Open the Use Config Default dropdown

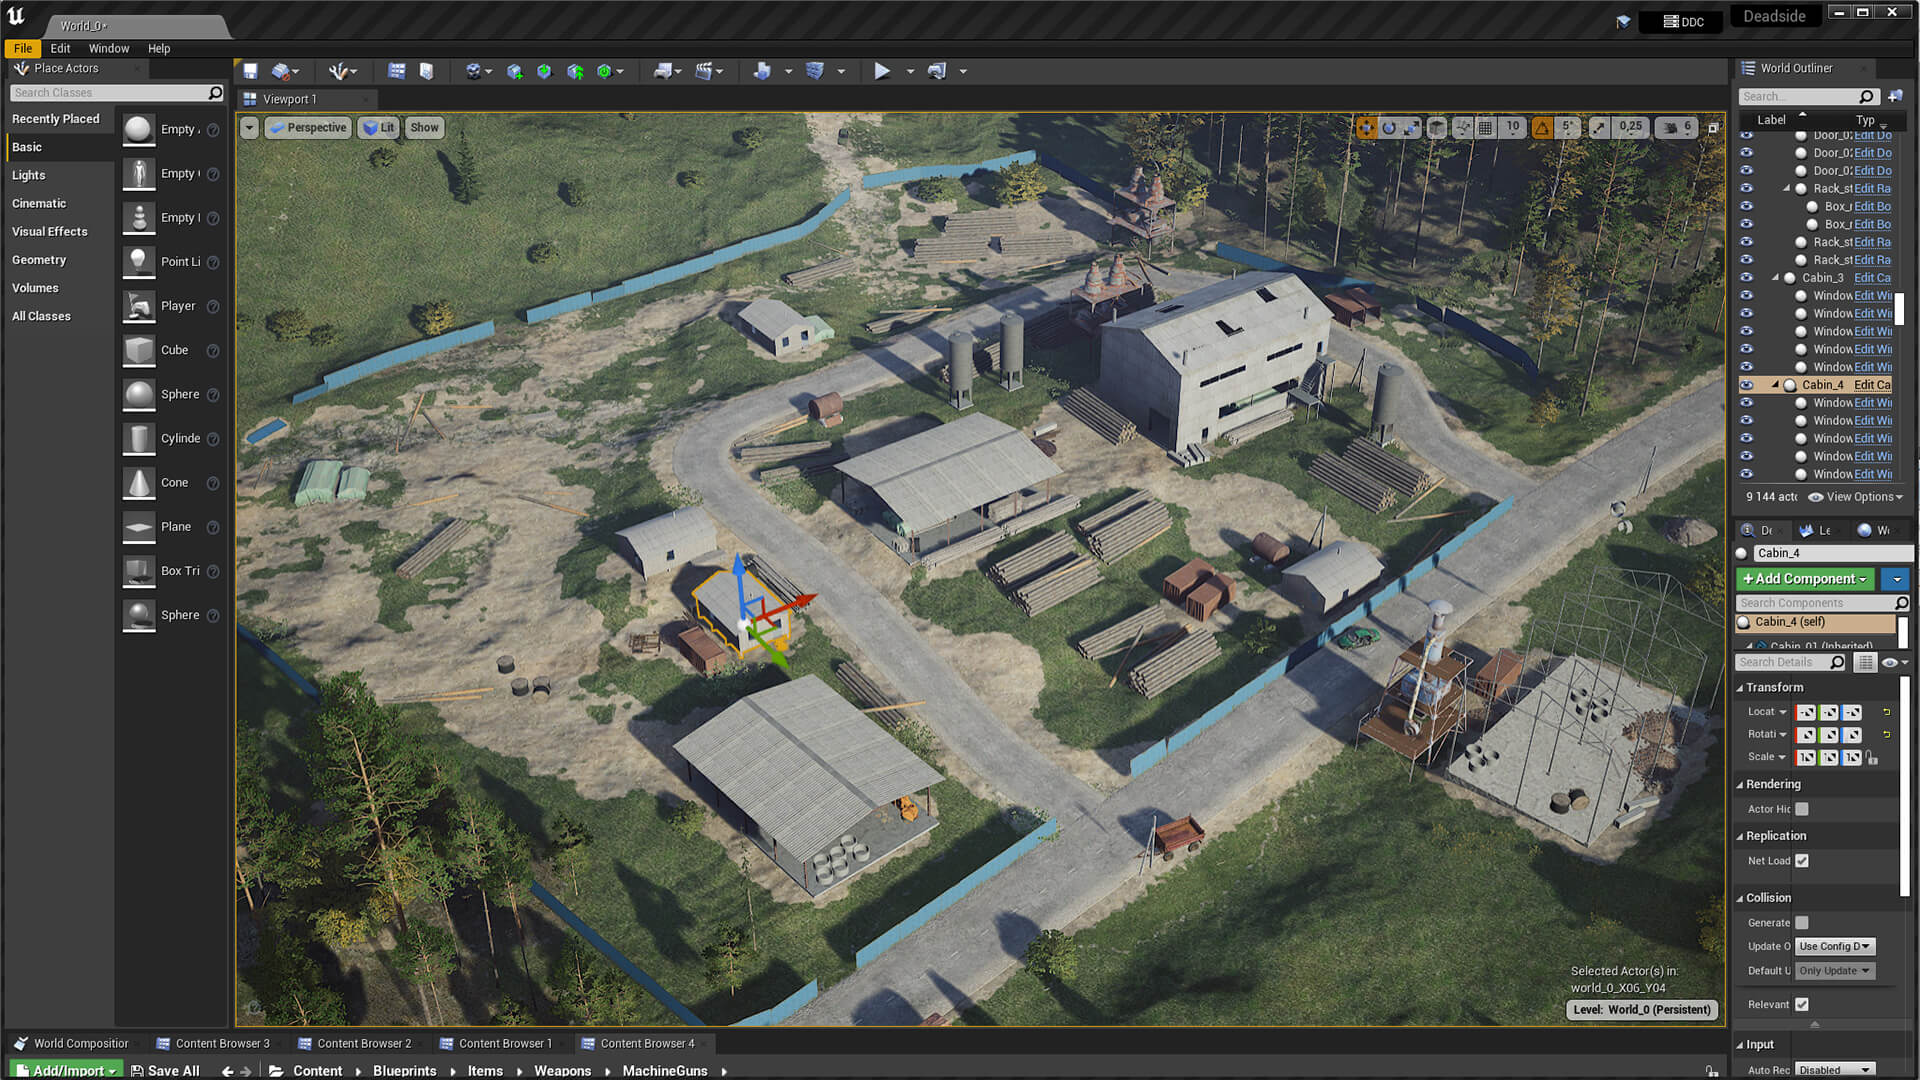(1835, 946)
